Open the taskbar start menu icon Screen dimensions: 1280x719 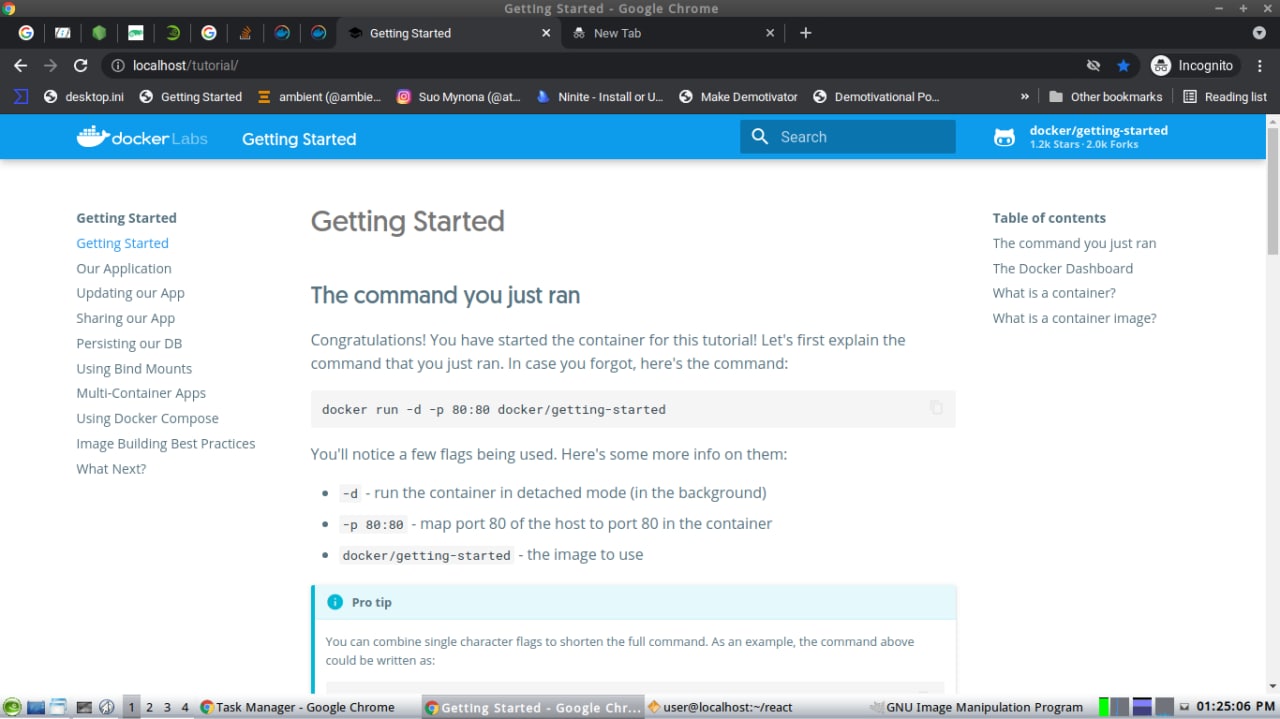pyautogui.click(x=12, y=707)
